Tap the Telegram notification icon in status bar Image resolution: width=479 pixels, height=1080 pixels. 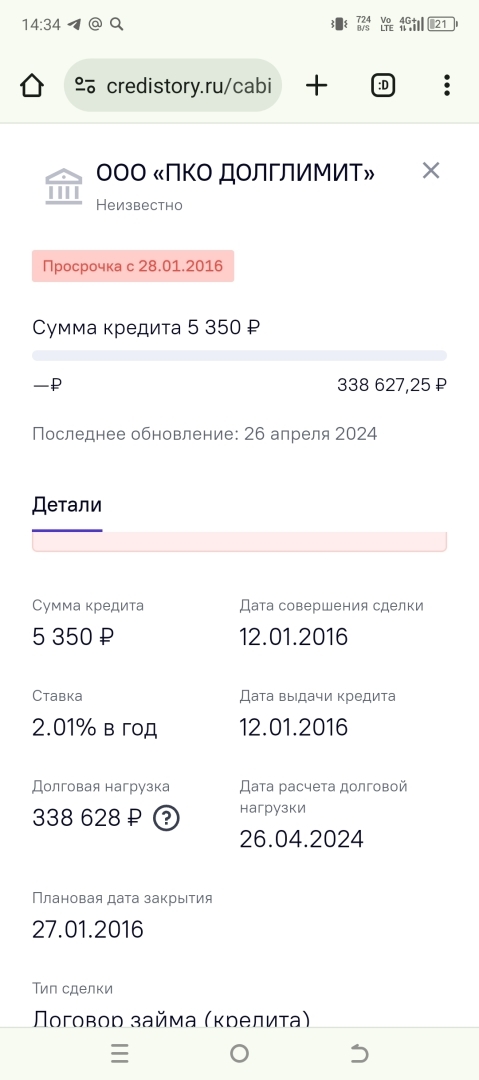pyautogui.click(x=74, y=24)
